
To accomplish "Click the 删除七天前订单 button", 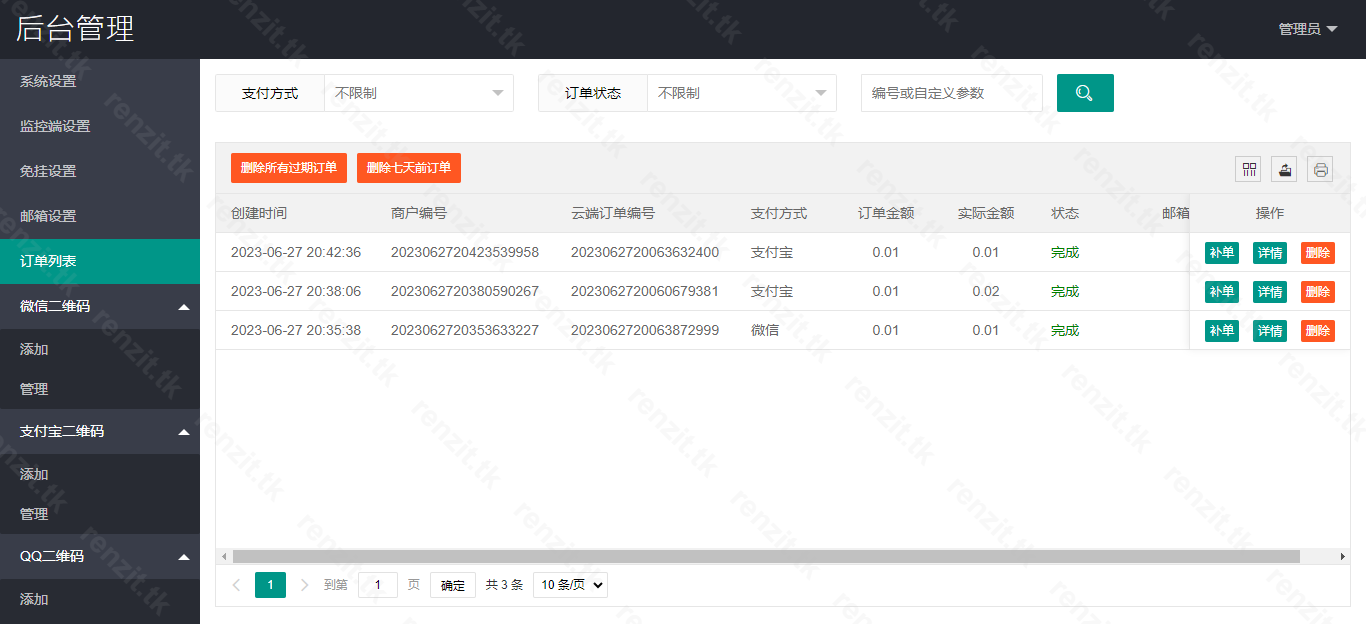I will coord(408,168).
